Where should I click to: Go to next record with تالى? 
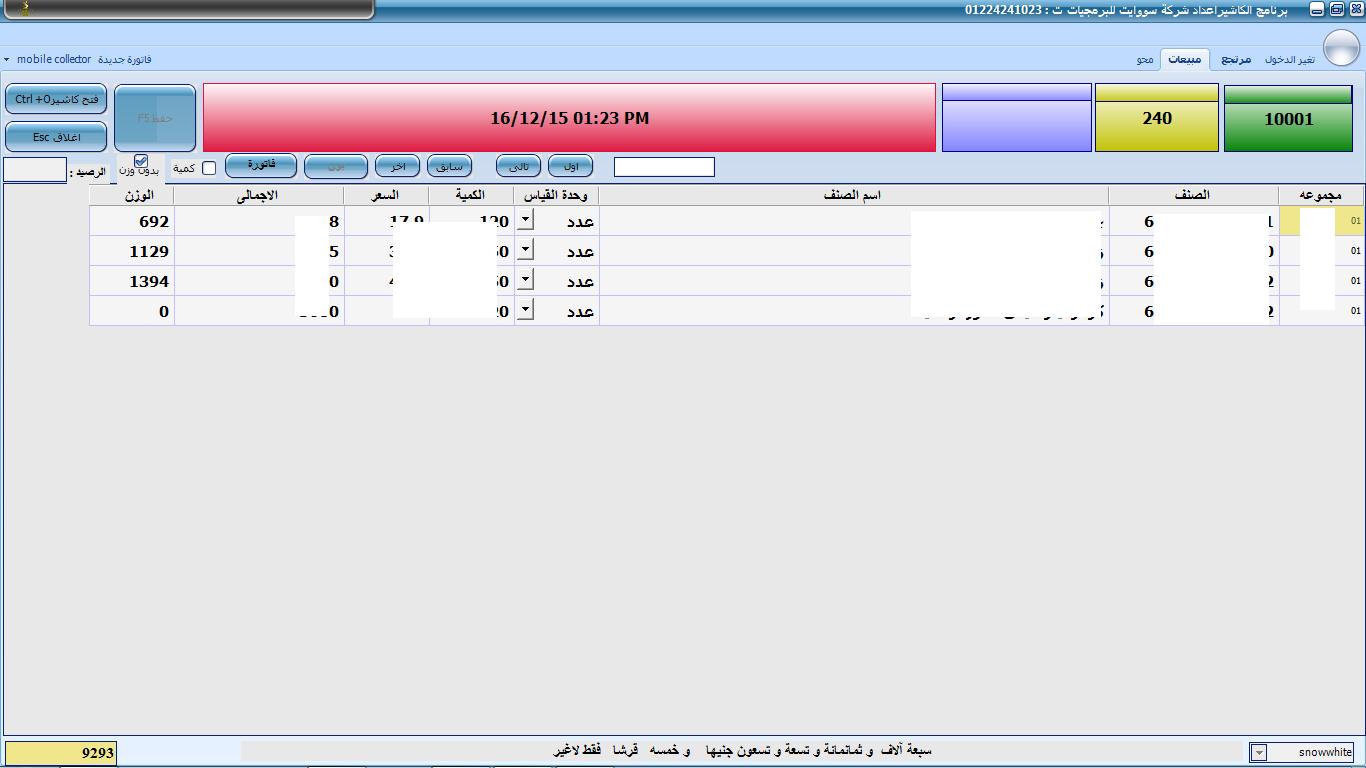[518, 166]
